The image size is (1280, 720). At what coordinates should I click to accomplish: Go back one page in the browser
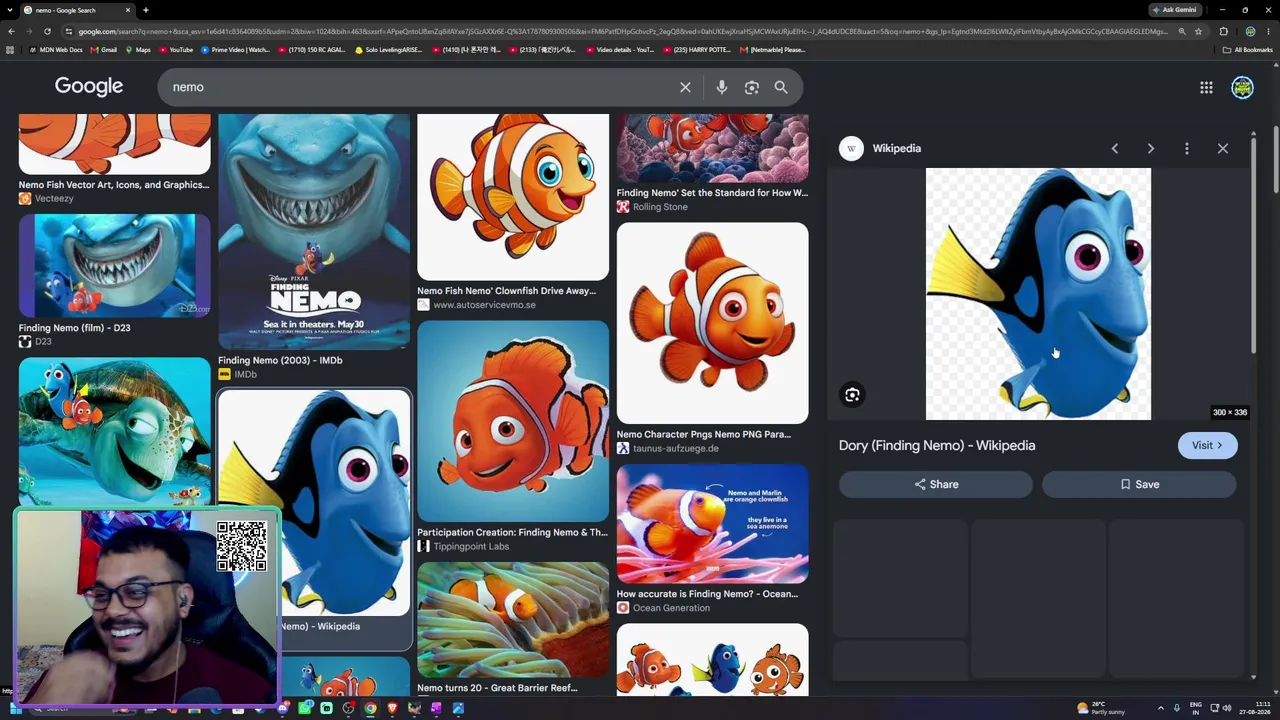[11, 31]
